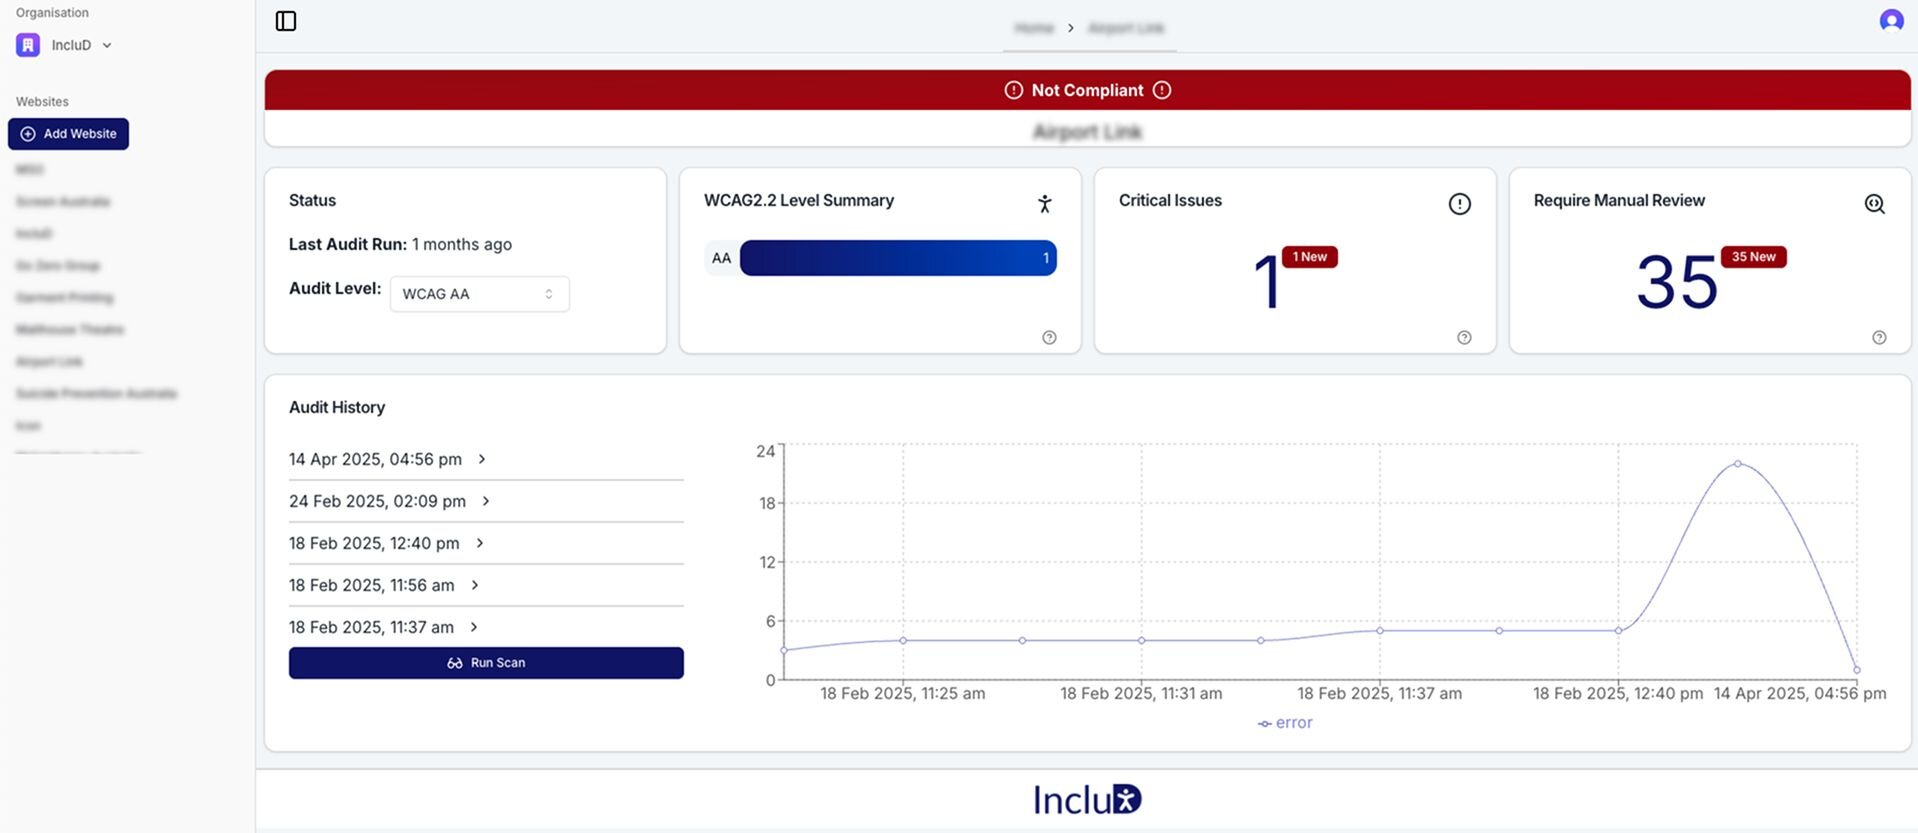Click the alert icon left of Not Compliant

tap(1014, 90)
